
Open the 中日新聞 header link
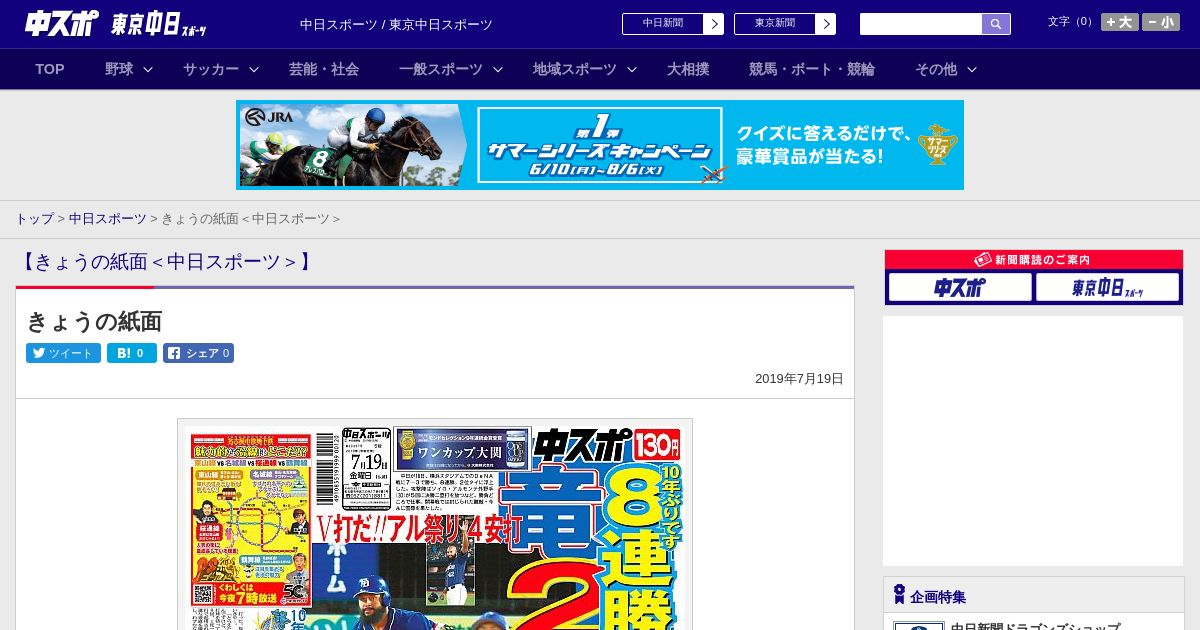(x=663, y=24)
